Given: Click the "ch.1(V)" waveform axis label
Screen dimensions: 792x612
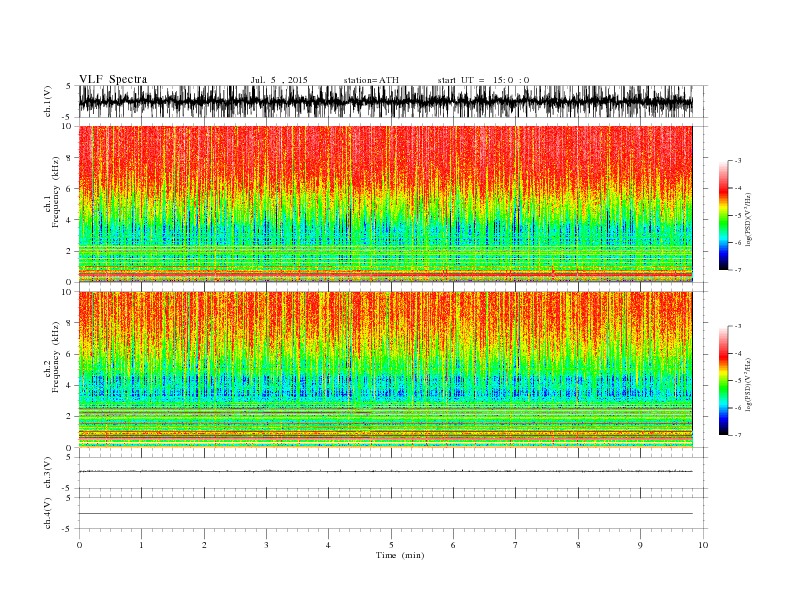Looking at the screenshot, I should pyautogui.click(x=48, y=101).
